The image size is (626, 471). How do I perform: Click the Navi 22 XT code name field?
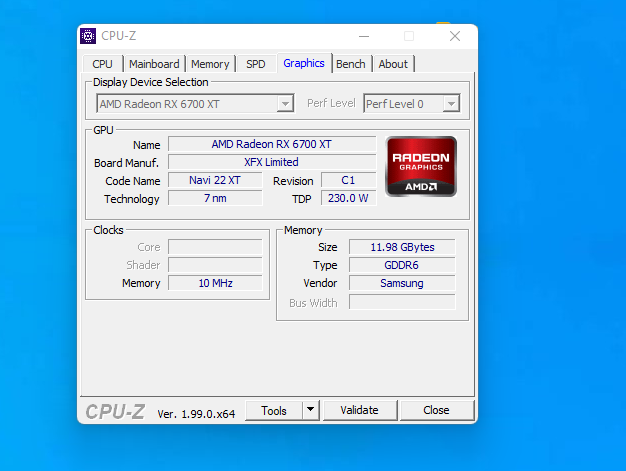(215, 180)
